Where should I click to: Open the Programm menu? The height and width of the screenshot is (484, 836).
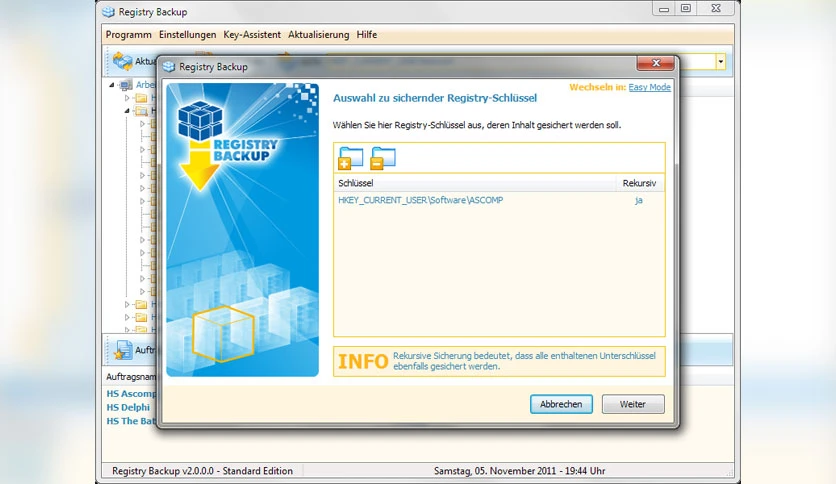[128, 35]
